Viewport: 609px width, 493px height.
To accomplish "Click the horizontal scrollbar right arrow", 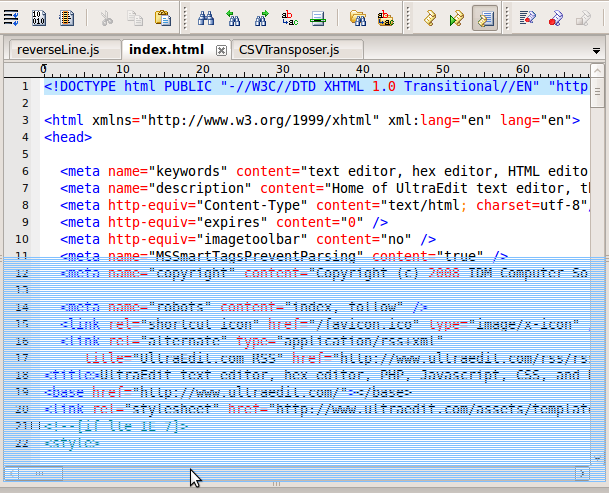I will 582,473.
